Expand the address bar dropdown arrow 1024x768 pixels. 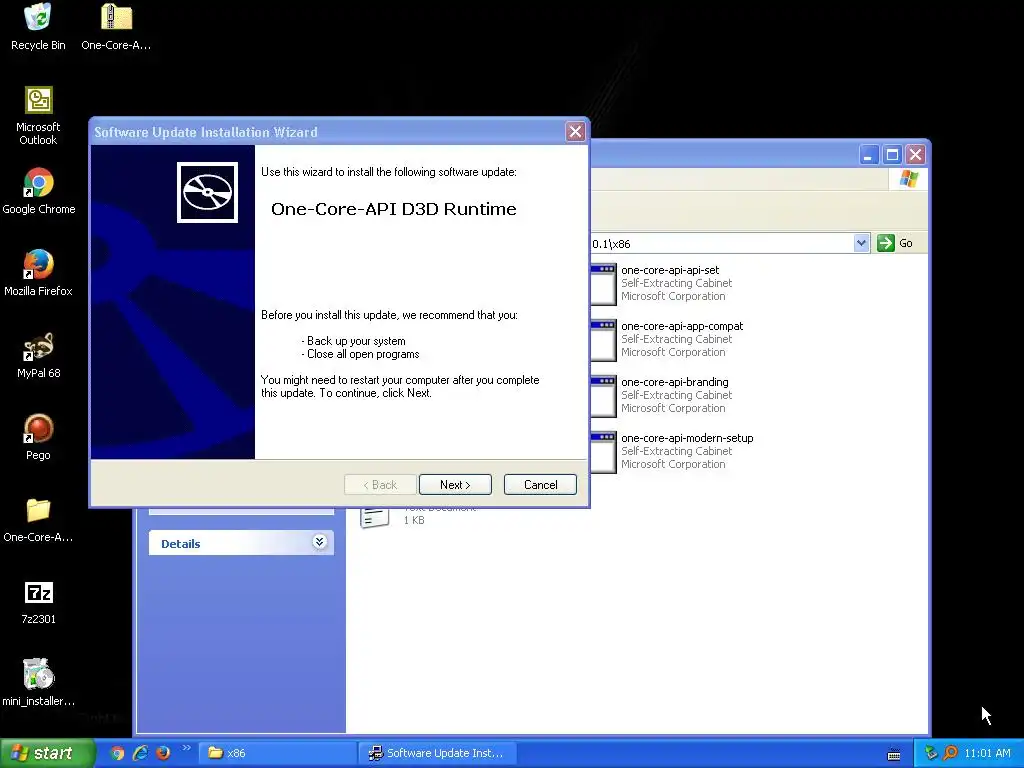pyautogui.click(x=861, y=243)
